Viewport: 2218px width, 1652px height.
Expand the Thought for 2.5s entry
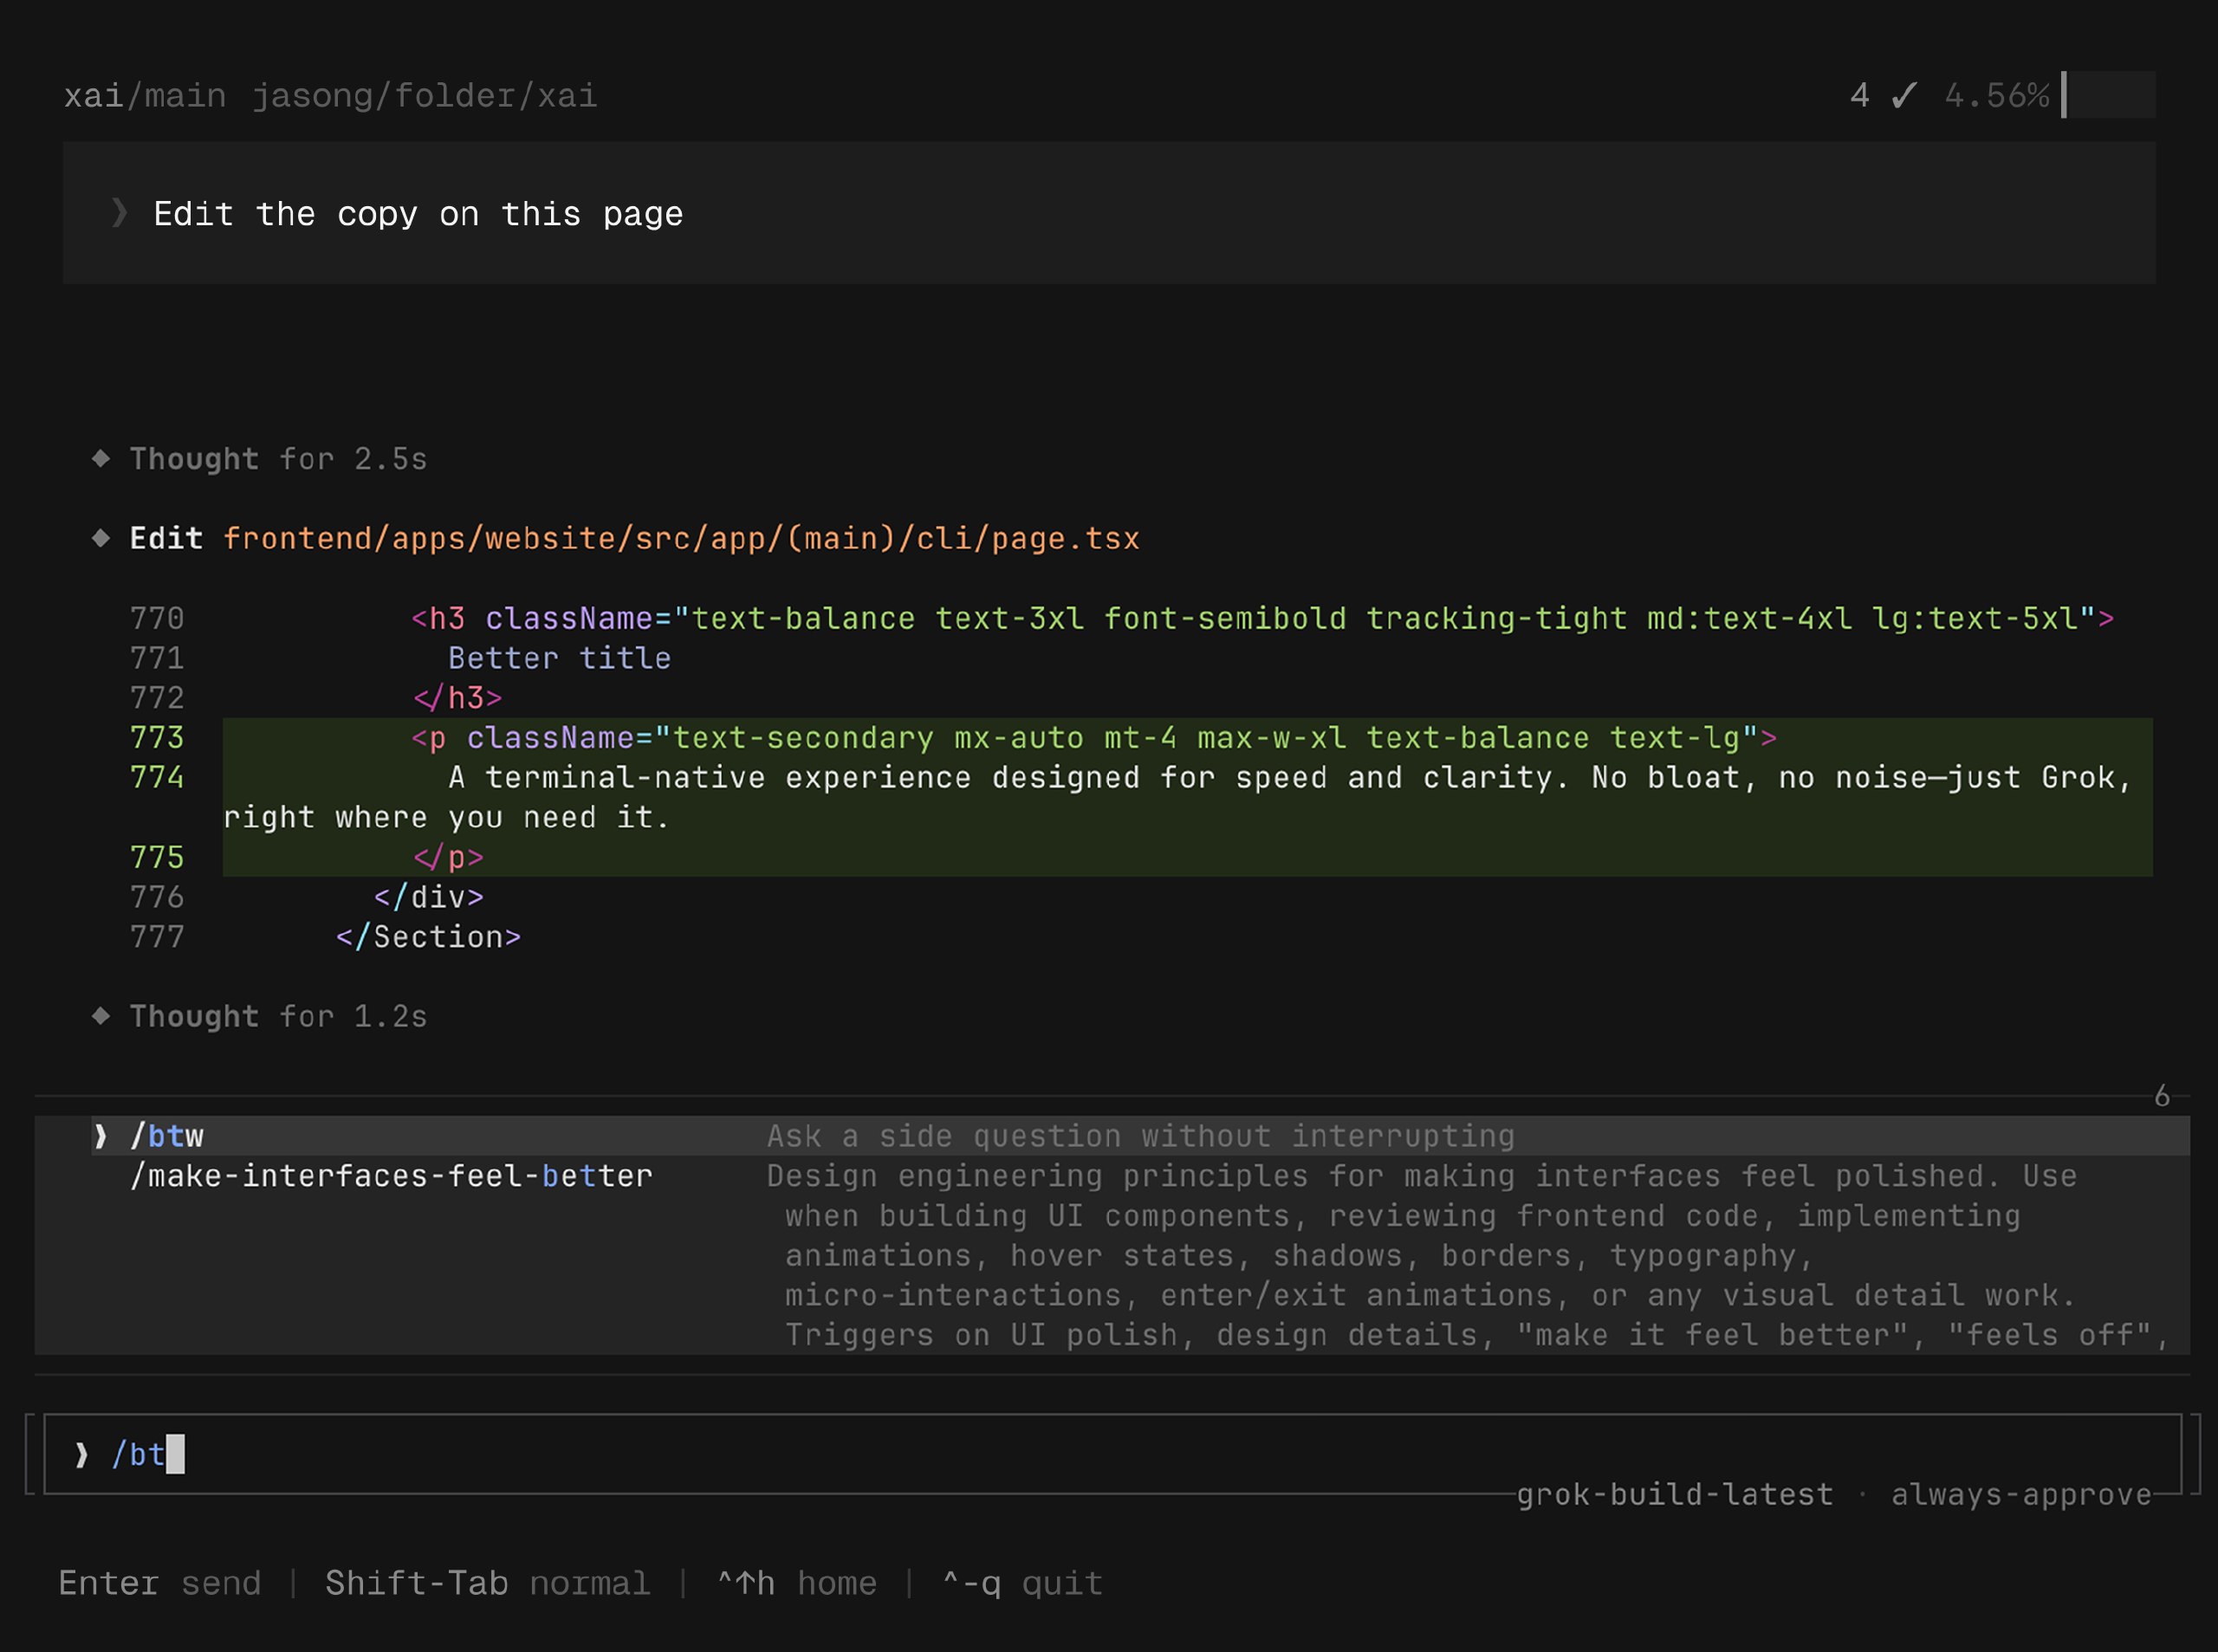[x=278, y=459]
